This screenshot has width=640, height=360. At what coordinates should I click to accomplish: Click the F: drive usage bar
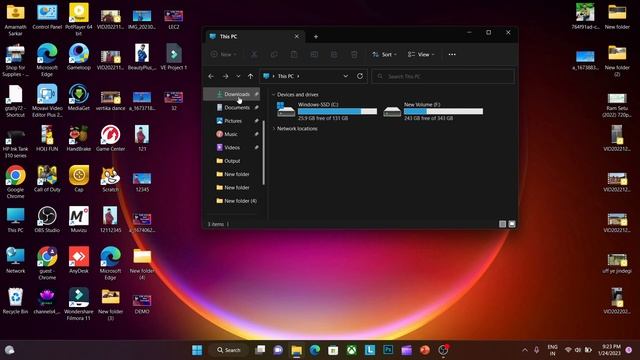point(443,111)
